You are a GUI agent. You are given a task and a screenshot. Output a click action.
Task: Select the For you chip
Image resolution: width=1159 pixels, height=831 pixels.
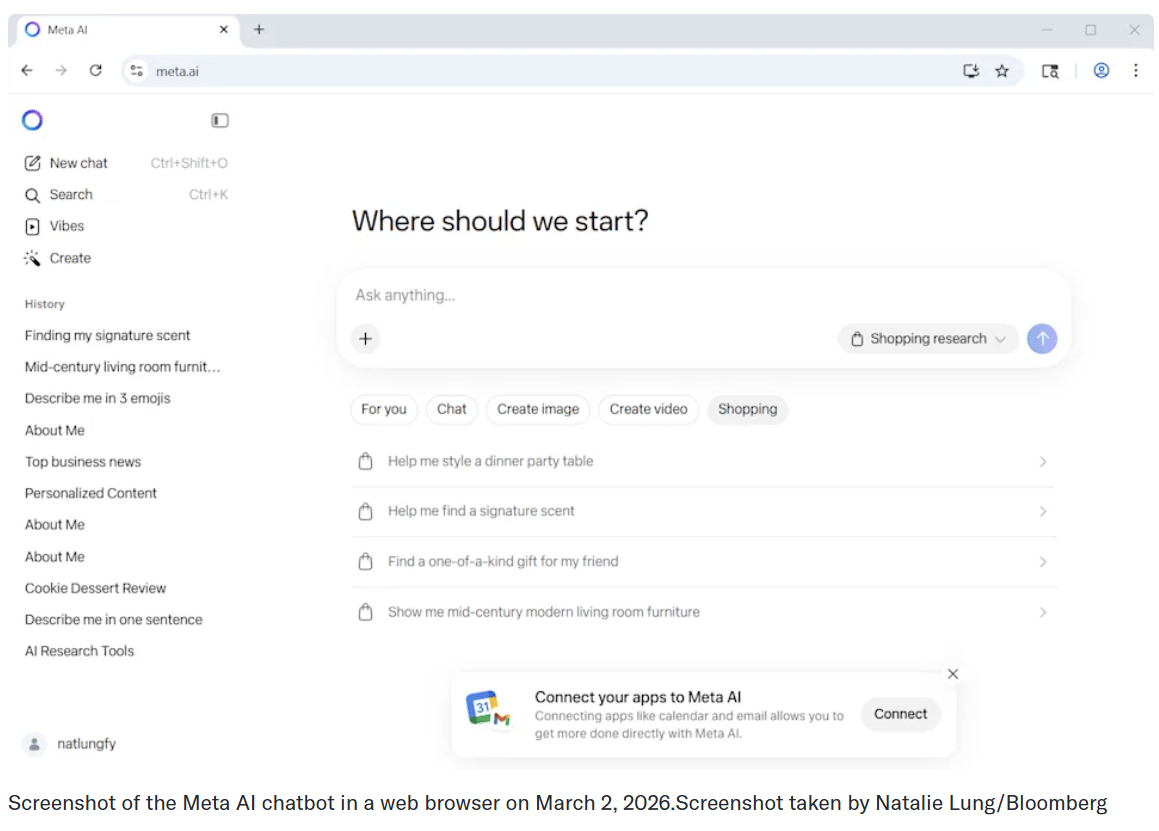click(384, 409)
